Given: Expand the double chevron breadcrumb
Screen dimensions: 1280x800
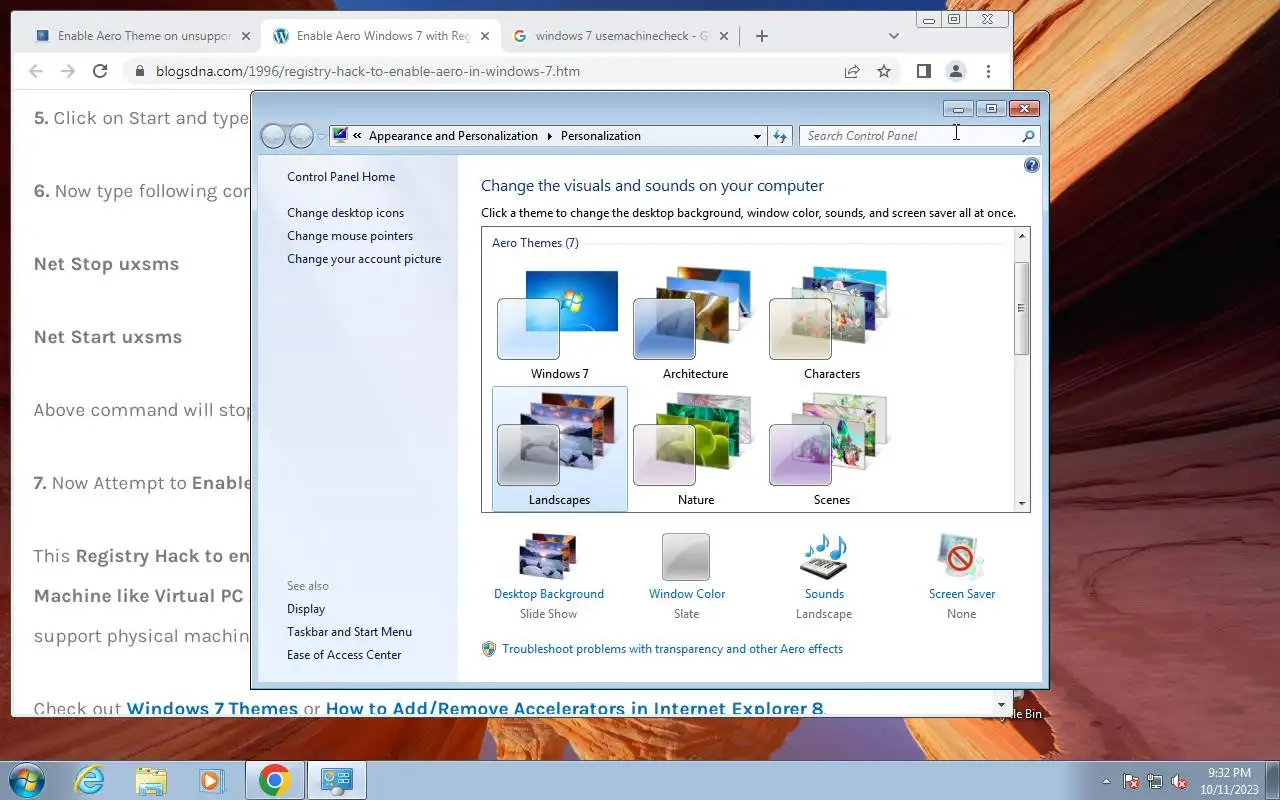Looking at the screenshot, I should click(x=357, y=136).
